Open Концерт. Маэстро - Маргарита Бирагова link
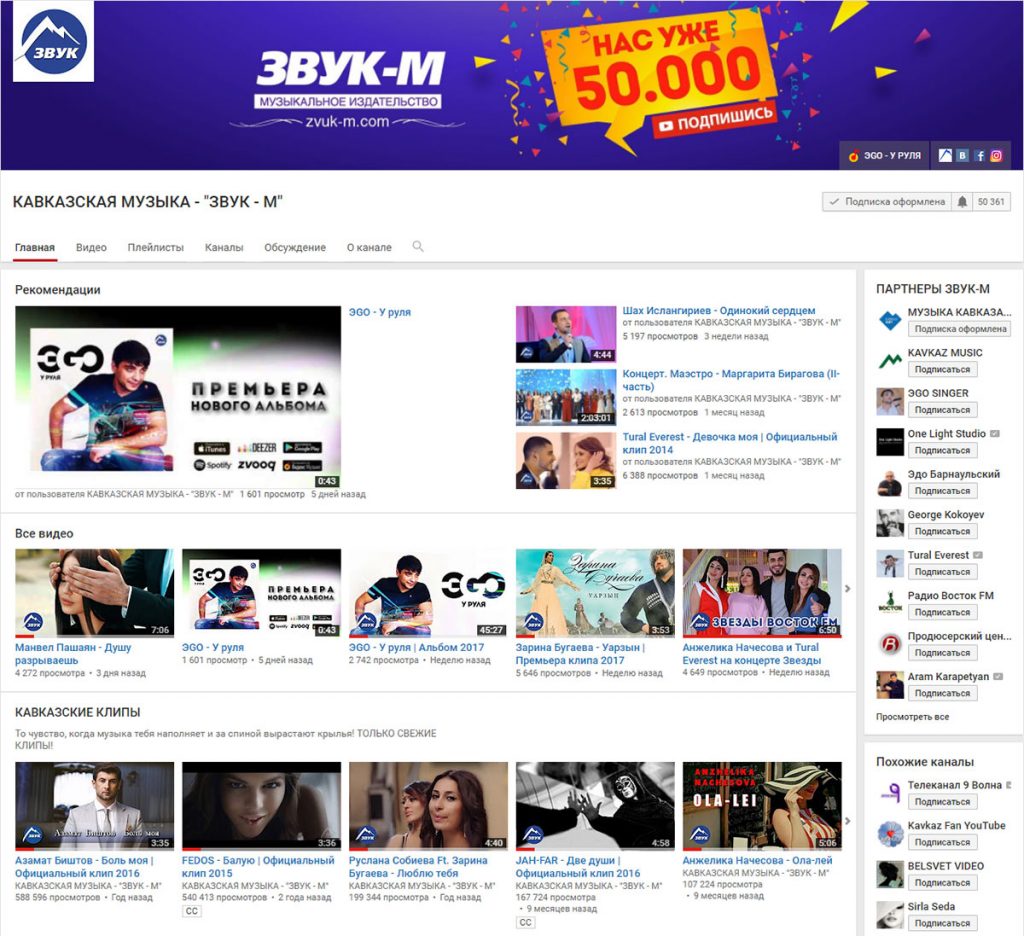Image resolution: width=1024 pixels, height=936 pixels. pos(731,380)
